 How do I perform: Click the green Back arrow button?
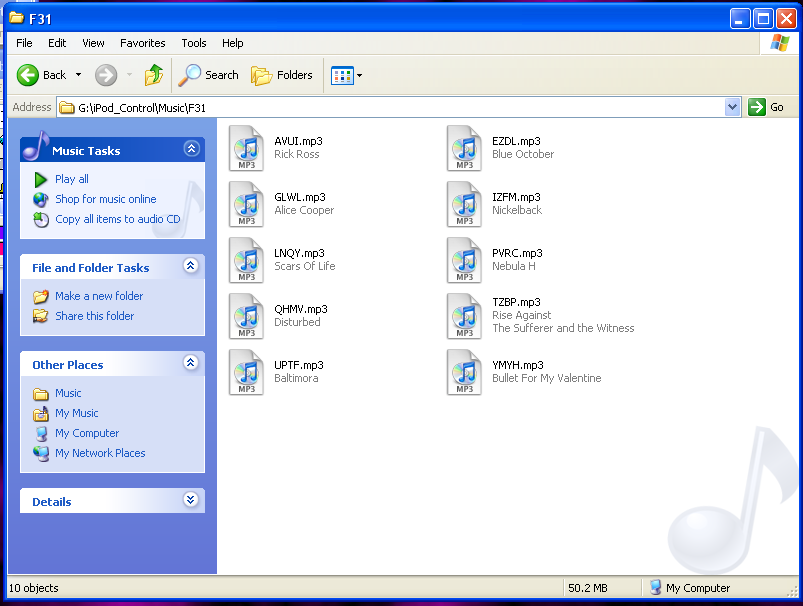[28, 75]
